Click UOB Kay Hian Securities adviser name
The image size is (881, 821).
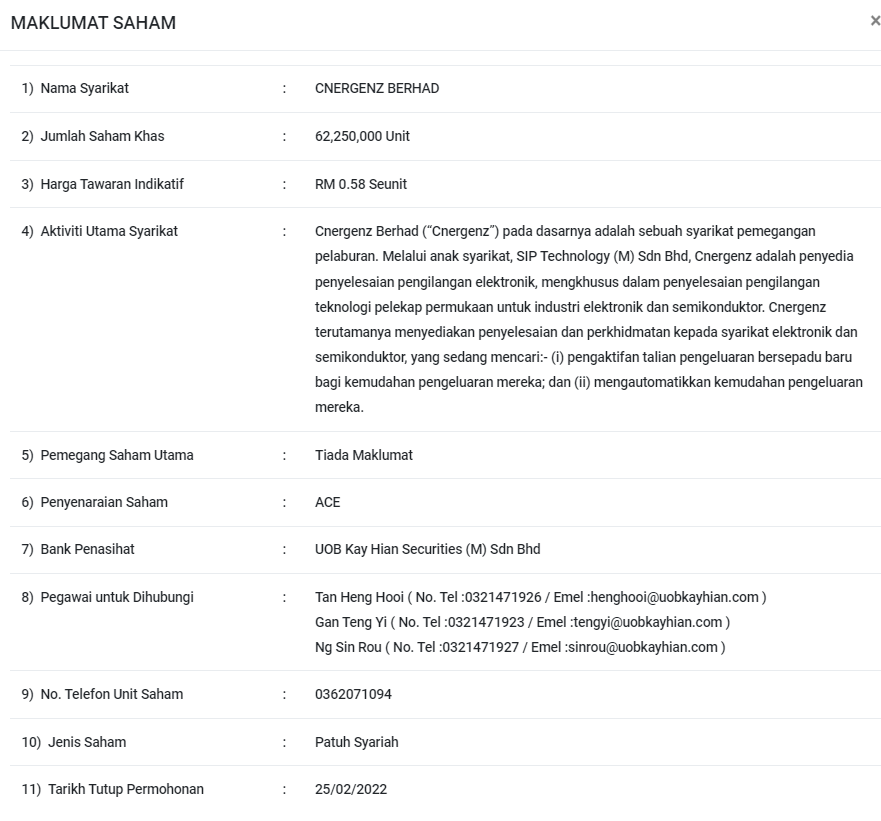pos(427,549)
